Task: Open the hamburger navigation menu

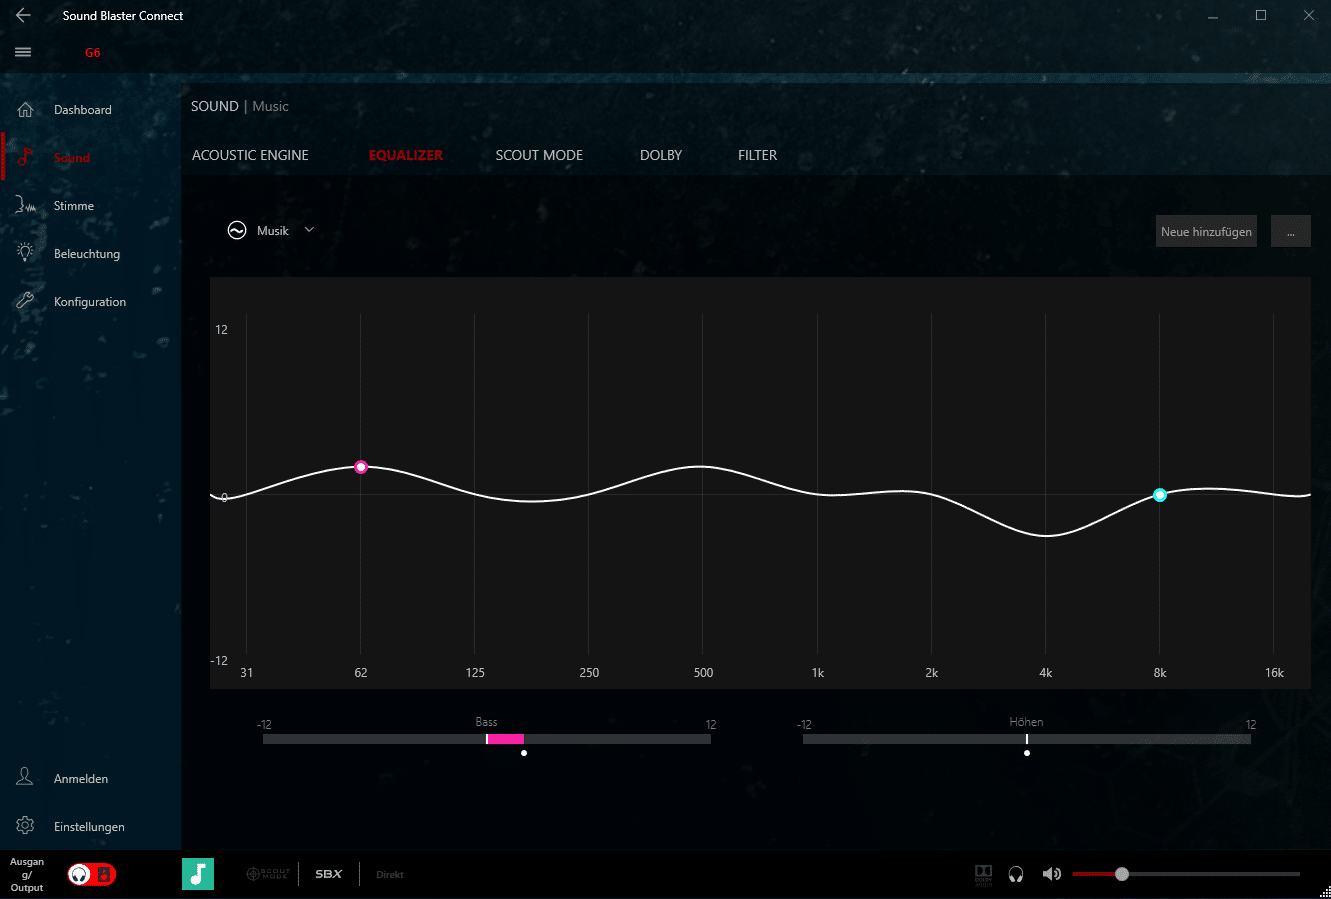Action: pos(23,52)
